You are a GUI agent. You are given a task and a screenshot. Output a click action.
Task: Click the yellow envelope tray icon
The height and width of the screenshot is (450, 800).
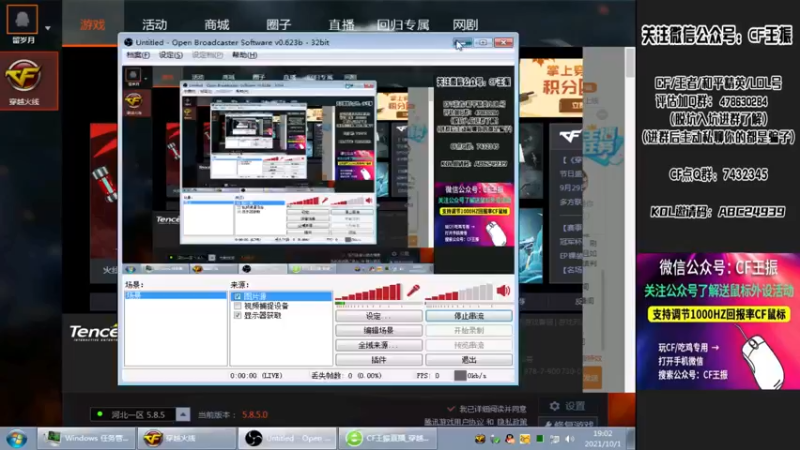tap(524, 439)
